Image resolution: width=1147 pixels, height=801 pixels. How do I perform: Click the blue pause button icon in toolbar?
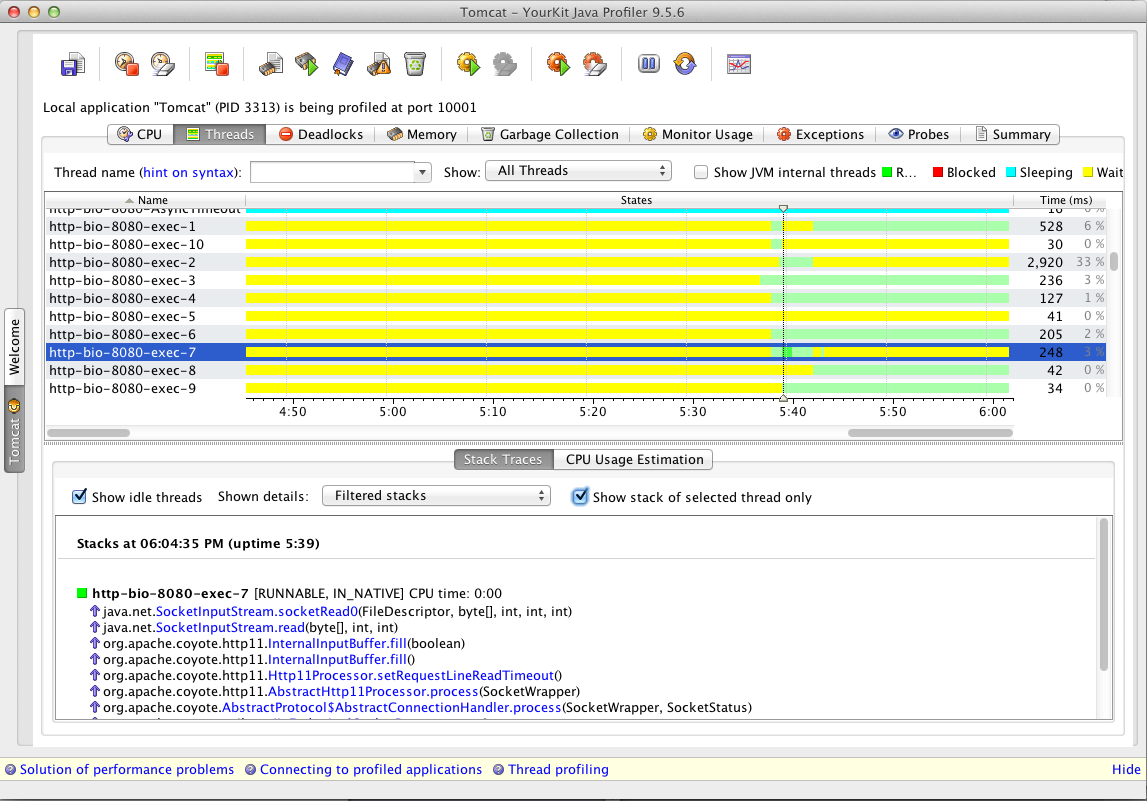click(x=649, y=65)
